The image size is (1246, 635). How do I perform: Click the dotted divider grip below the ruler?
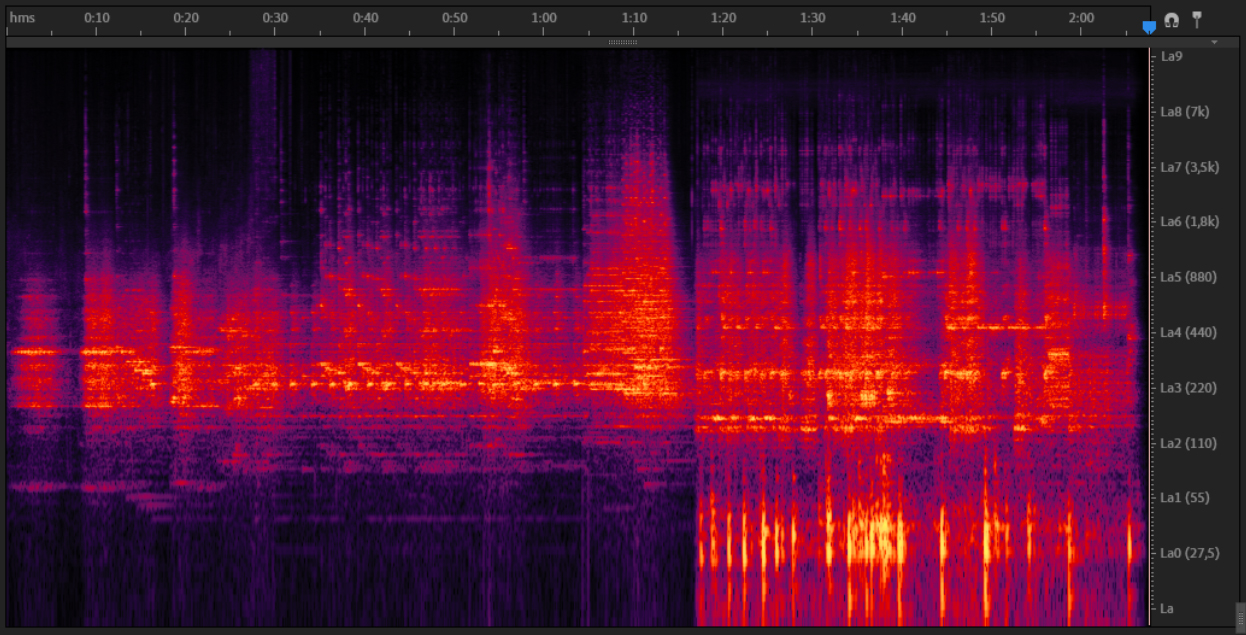point(623,43)
